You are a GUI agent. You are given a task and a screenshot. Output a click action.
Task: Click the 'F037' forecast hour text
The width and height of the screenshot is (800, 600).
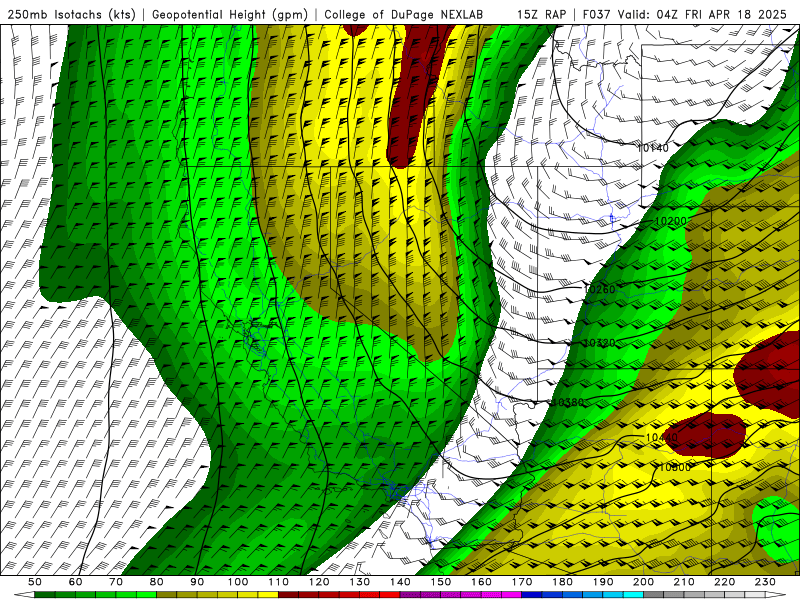point(596,14)
